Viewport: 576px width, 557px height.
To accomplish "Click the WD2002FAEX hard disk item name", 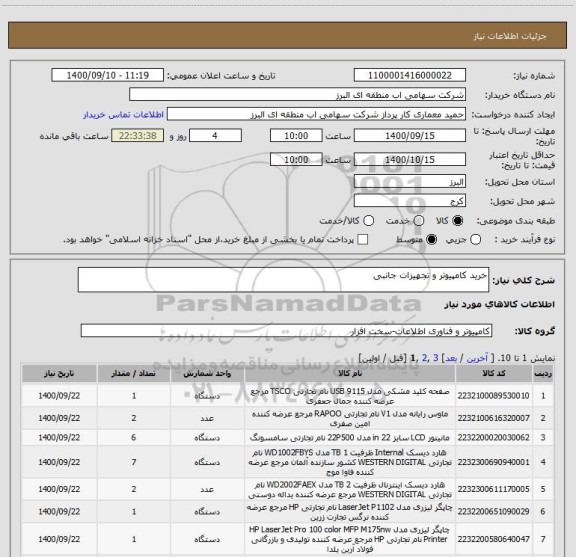I will 350,489.
